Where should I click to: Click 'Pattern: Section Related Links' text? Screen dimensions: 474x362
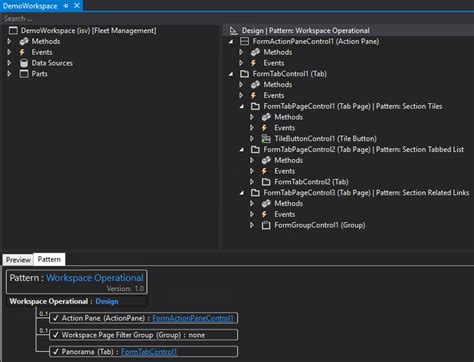[x=422, y=193]
